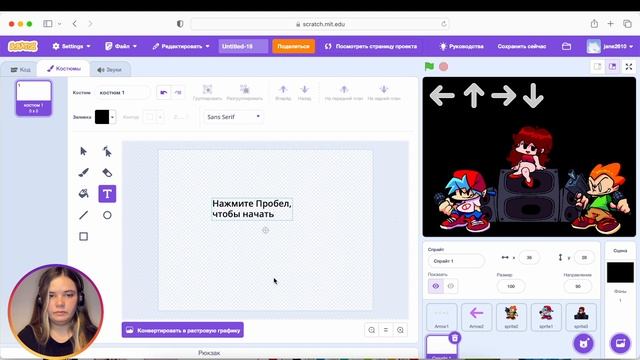Select the Arrow1 sprite thumbnail
Viewport: 640px width, 360px height.
click(x=442, y=317)
